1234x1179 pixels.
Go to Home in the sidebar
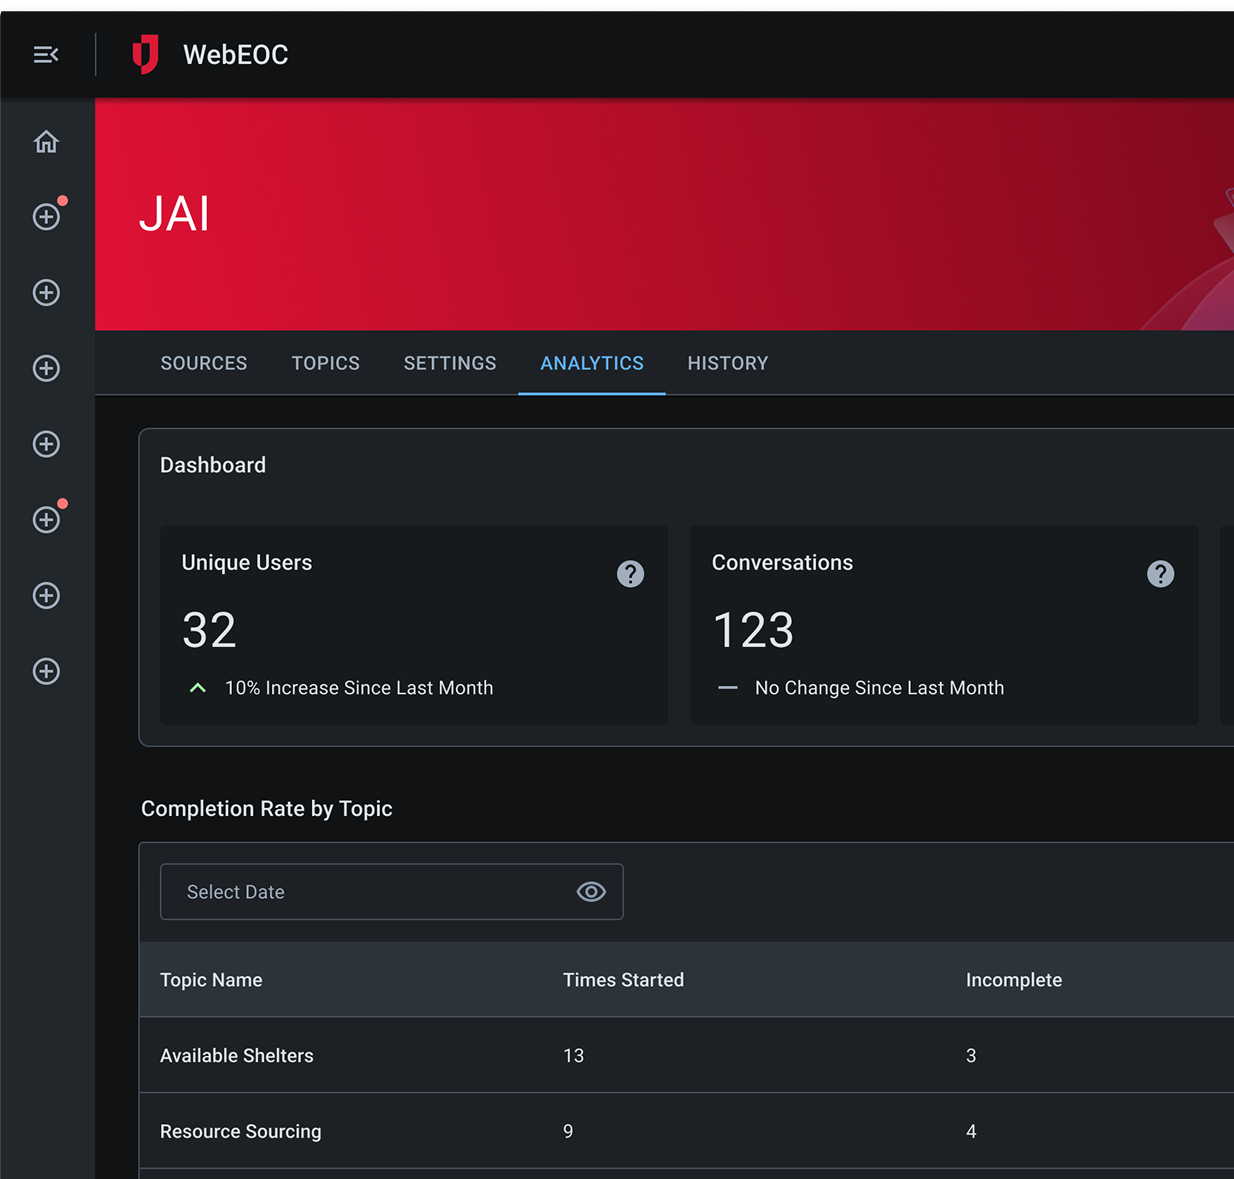tap(46, 142)
